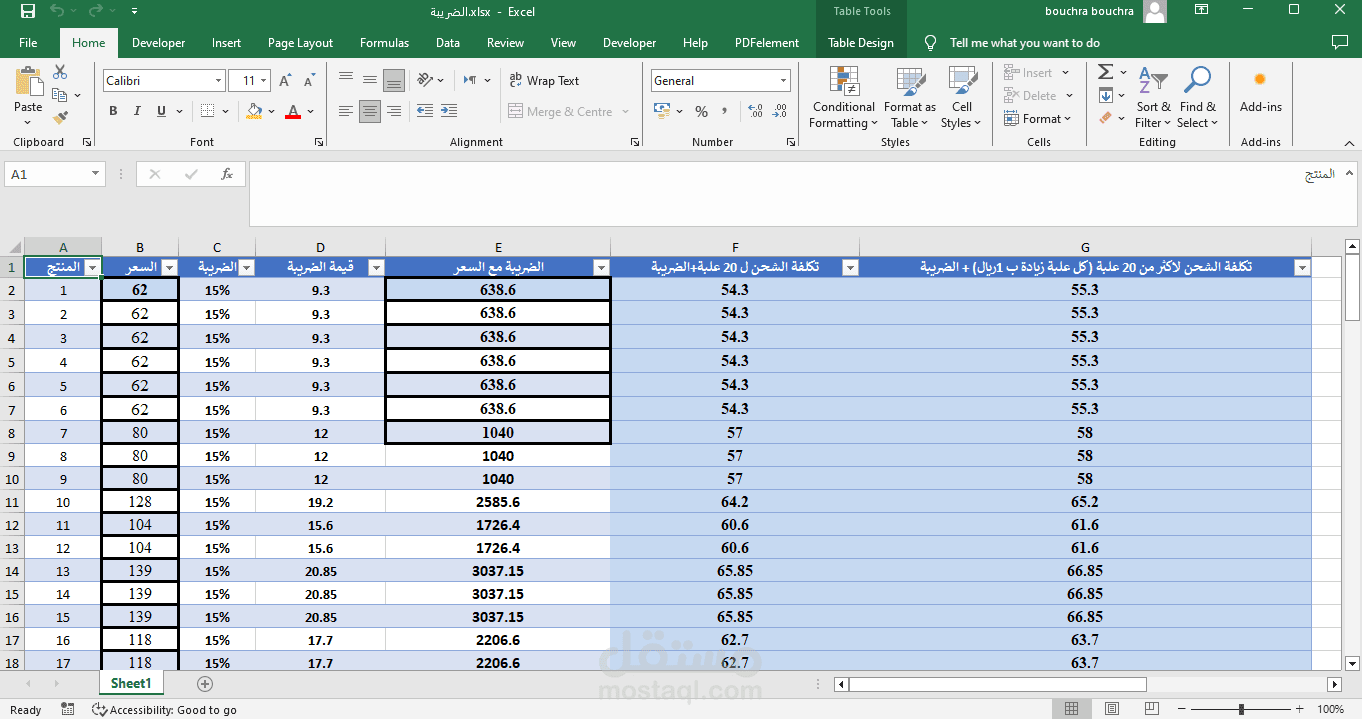Image resolution: width=1362 pixels, height=719 pixels.
Task: Open the File tab
Action: pos(28,43)
